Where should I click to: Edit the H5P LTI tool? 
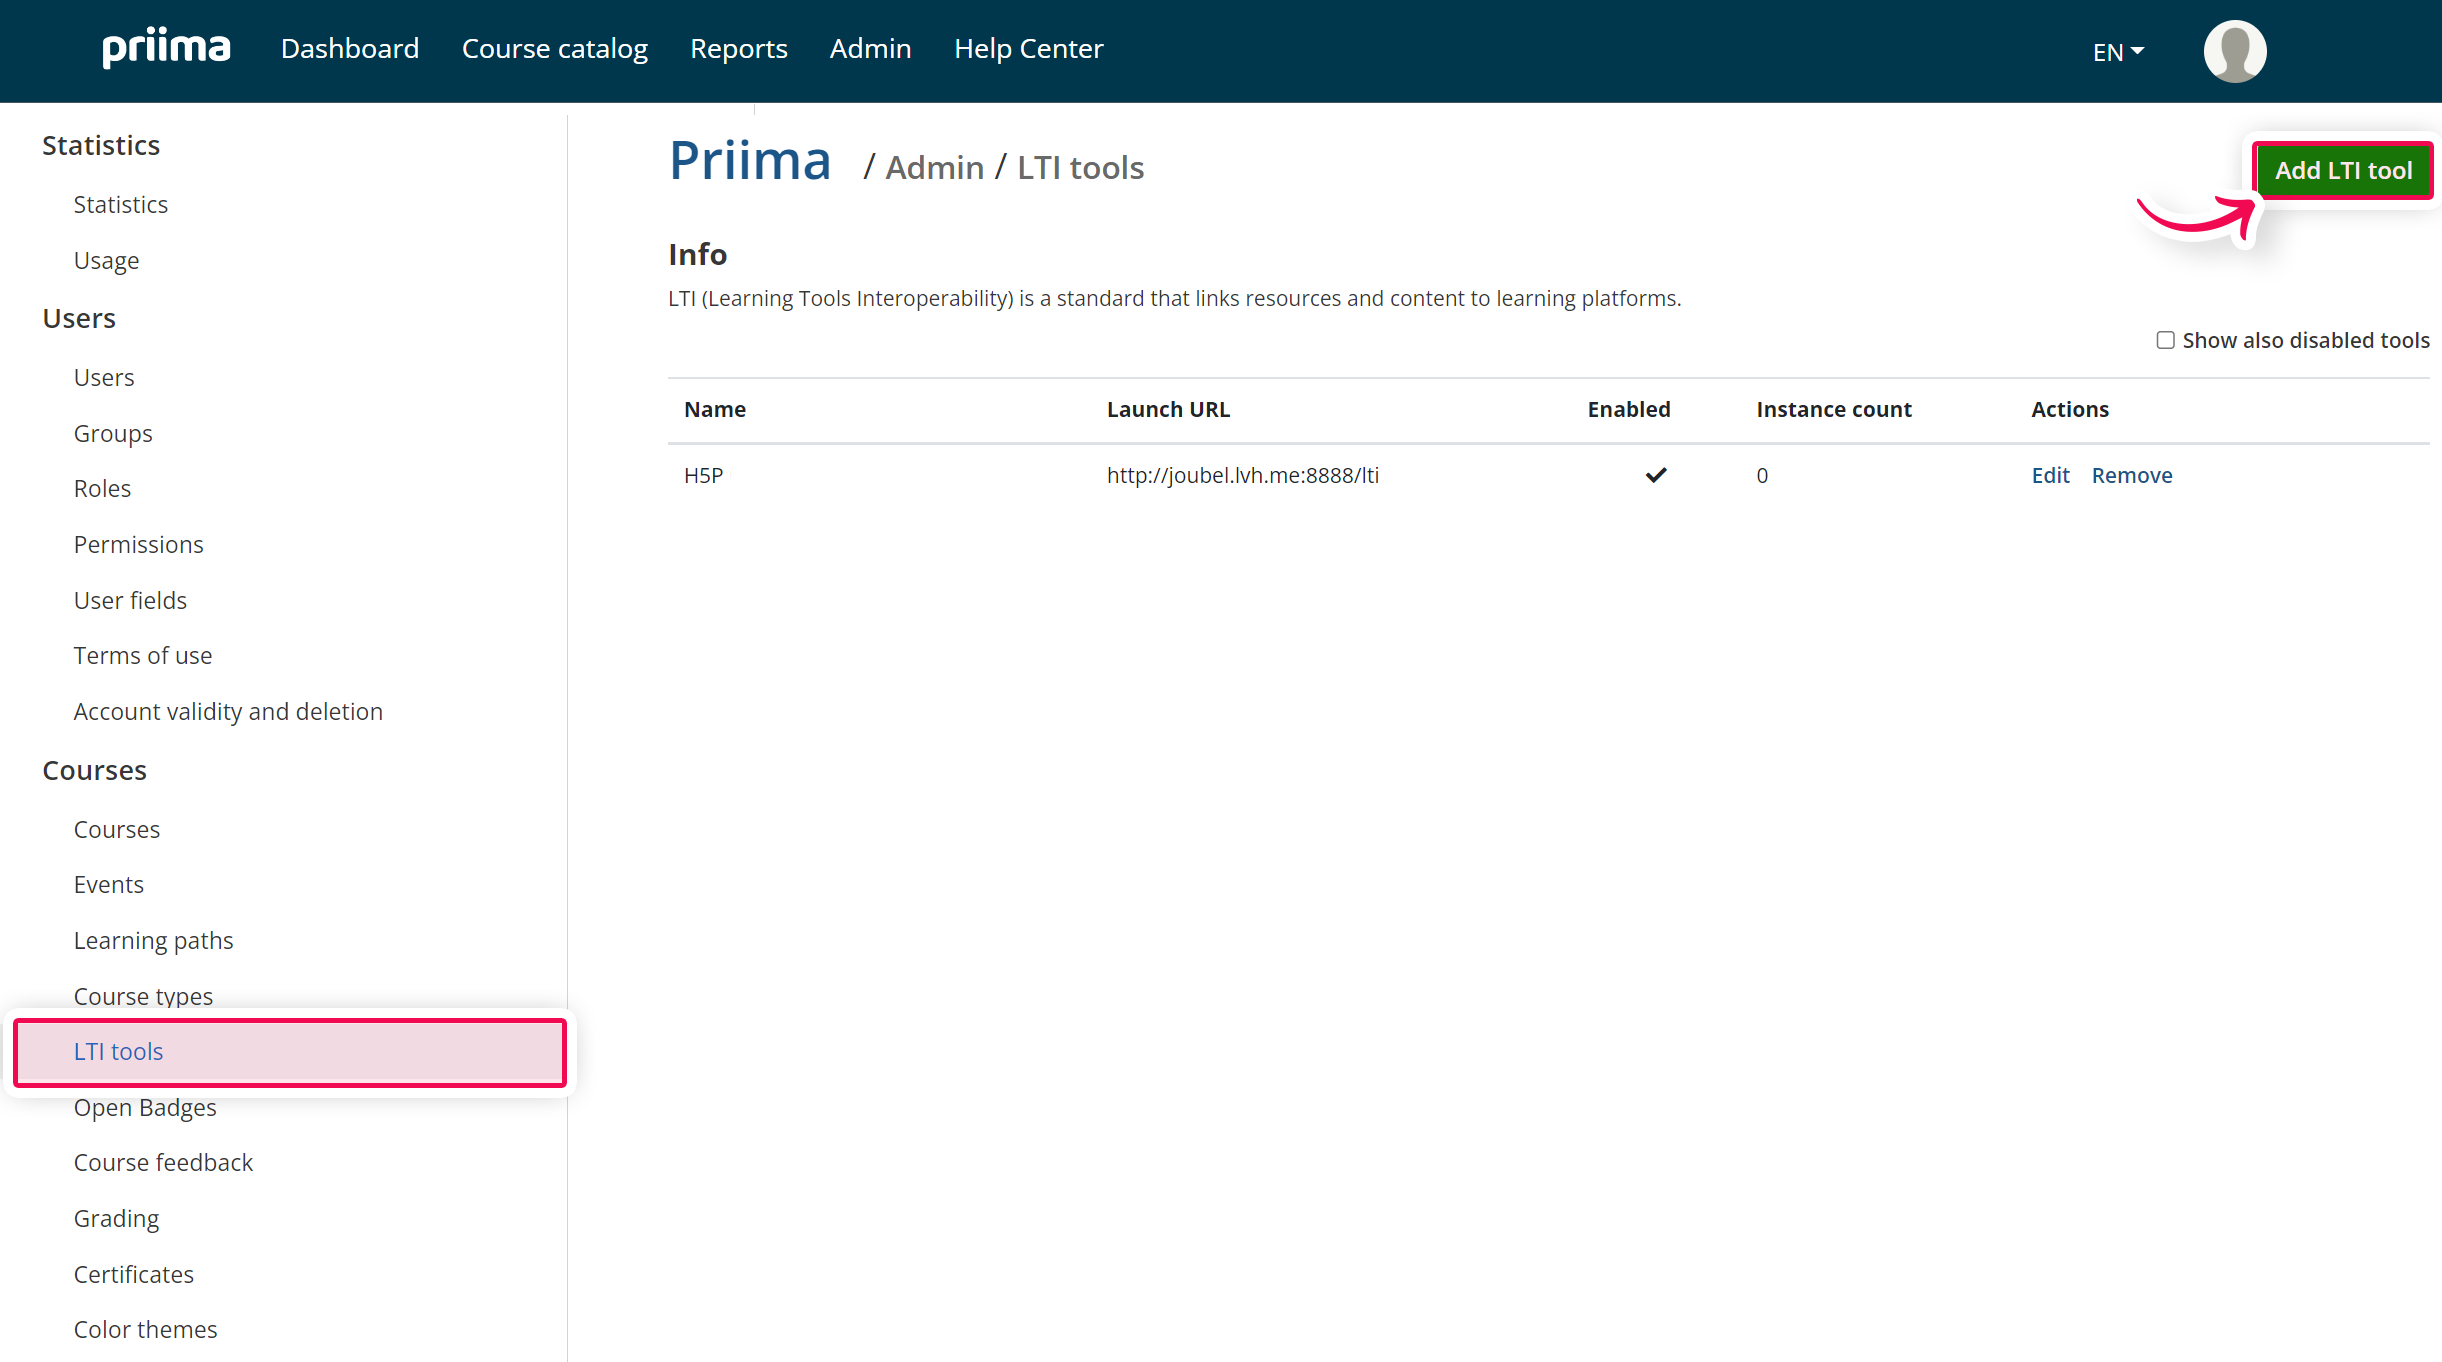(2050, 475)
